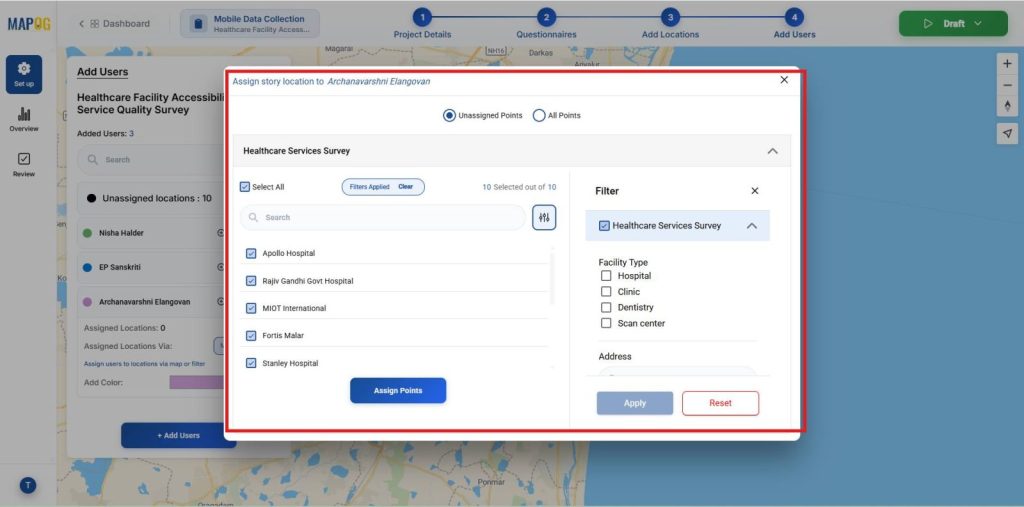Viewport: 1024px width, 507px height.
Task: Zoom in on the map
Action: coord(1007,64)
